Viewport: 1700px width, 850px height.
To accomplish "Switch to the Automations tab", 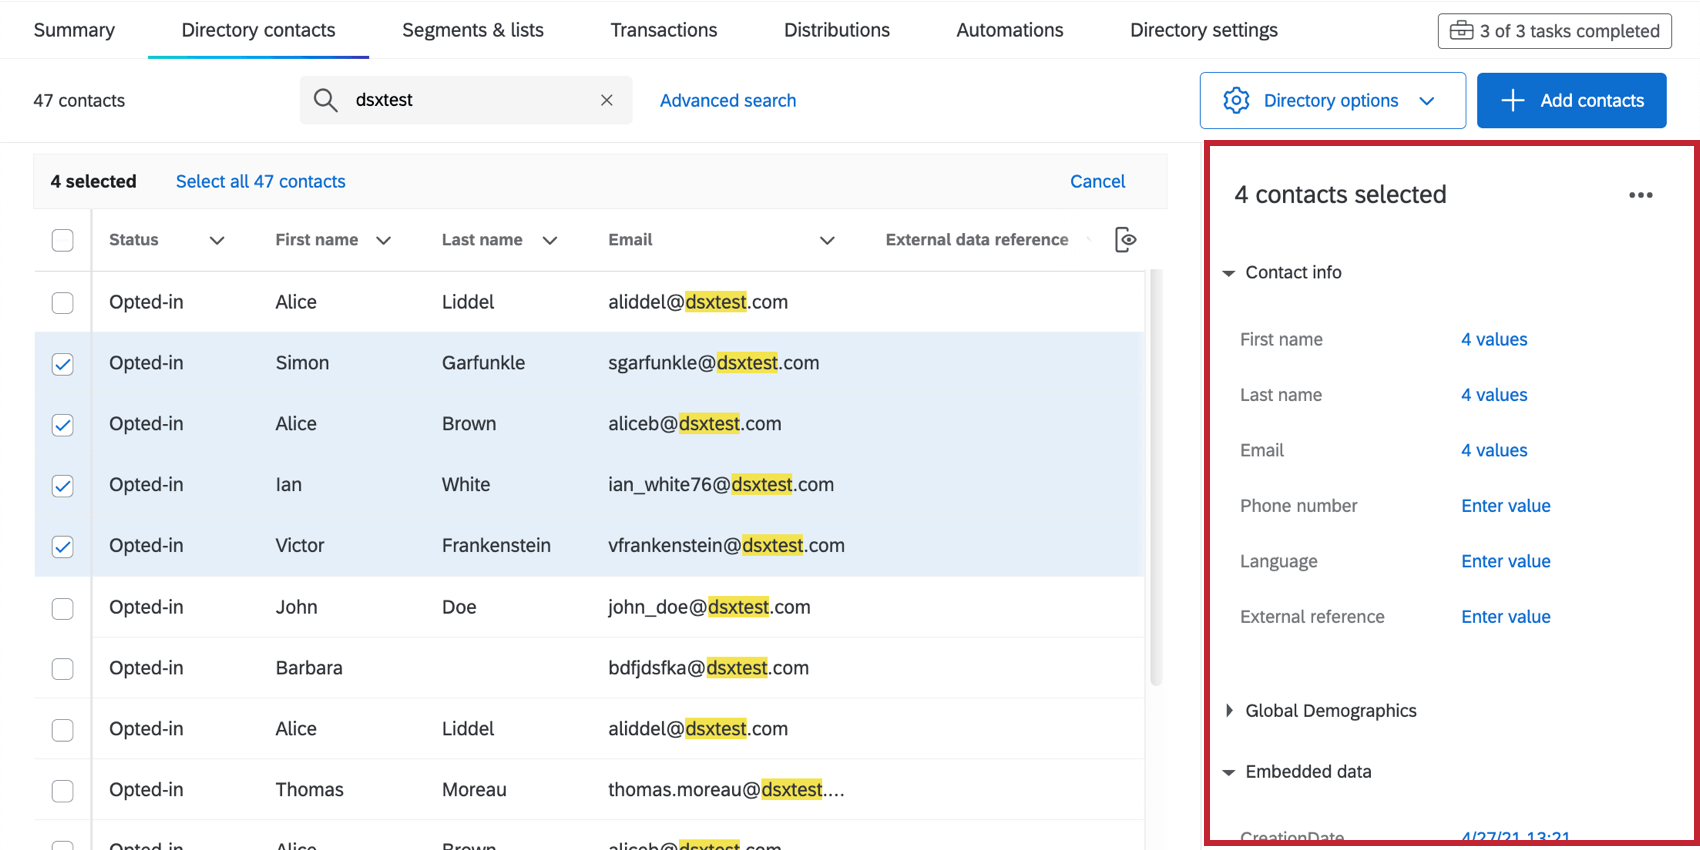I will (x=1010, y=30).
